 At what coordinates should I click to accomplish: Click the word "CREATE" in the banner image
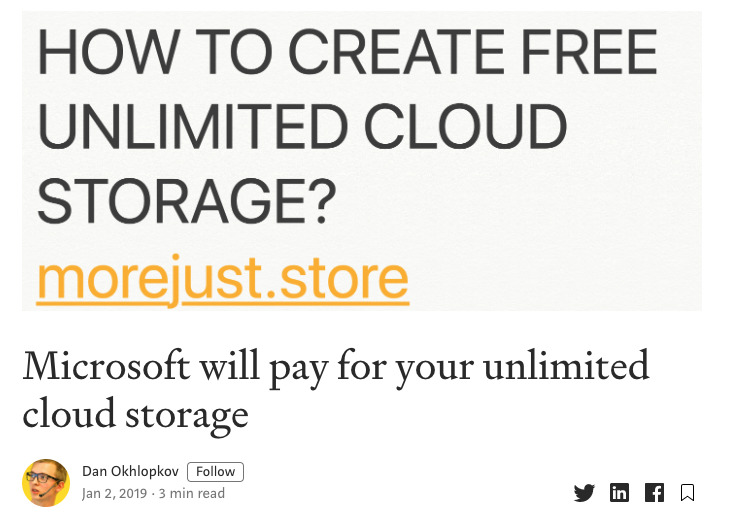coord(385,52)
